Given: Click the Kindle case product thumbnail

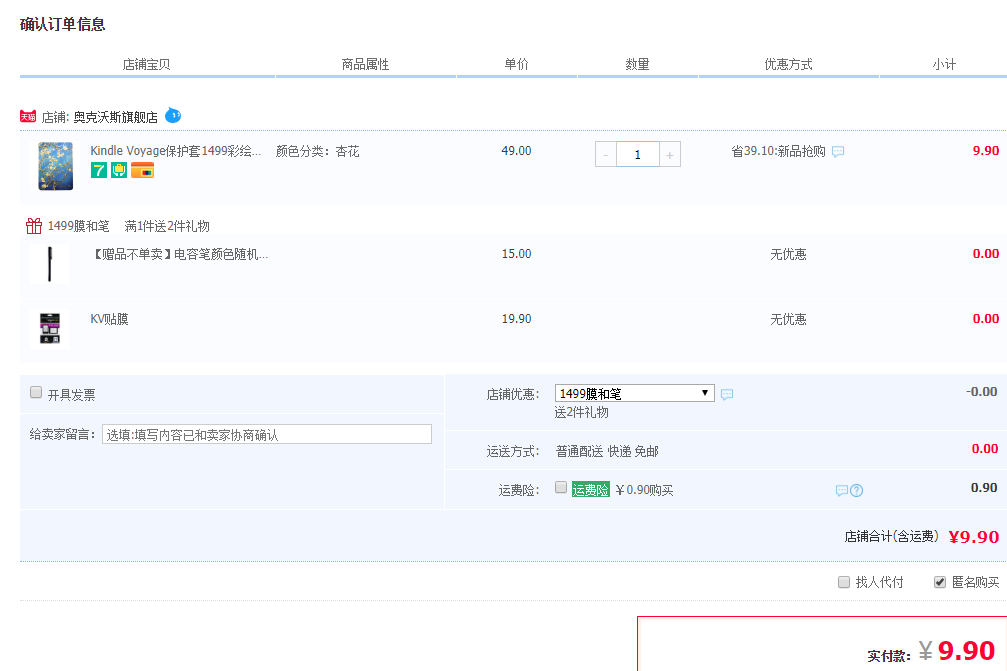Looking at the screenshot, I should (55, 165).
